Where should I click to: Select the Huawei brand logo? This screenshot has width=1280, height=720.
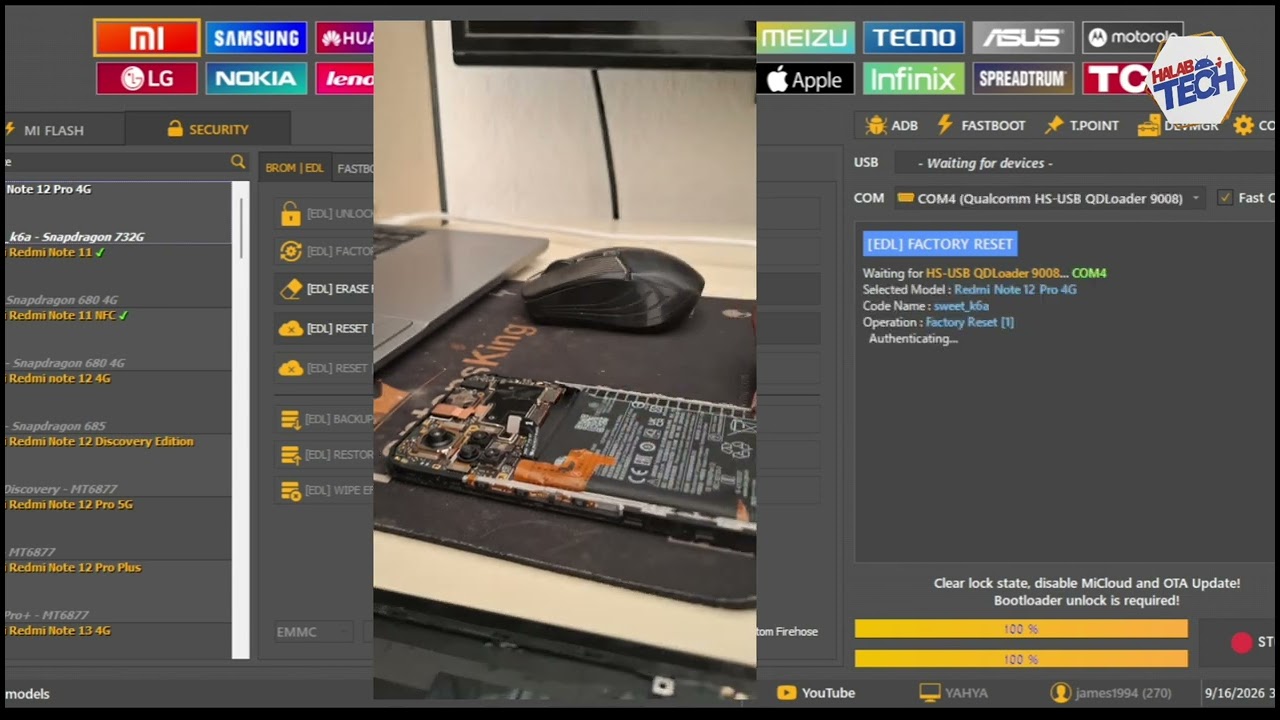(345, 38)
